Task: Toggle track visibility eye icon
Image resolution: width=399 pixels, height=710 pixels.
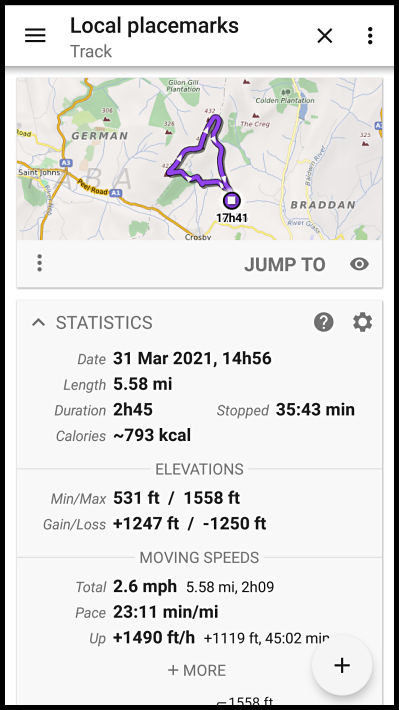Action: coord(359,264)
